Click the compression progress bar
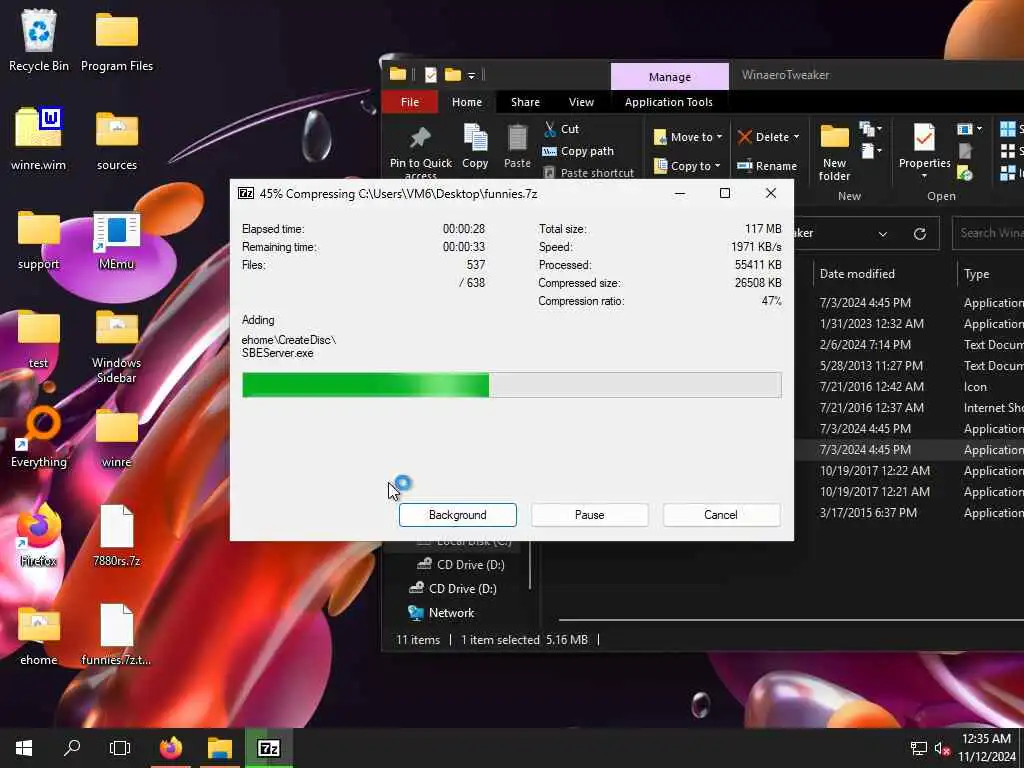Image resolution: width=1024 pixels, height=768 pixels. tap(511, 385)
